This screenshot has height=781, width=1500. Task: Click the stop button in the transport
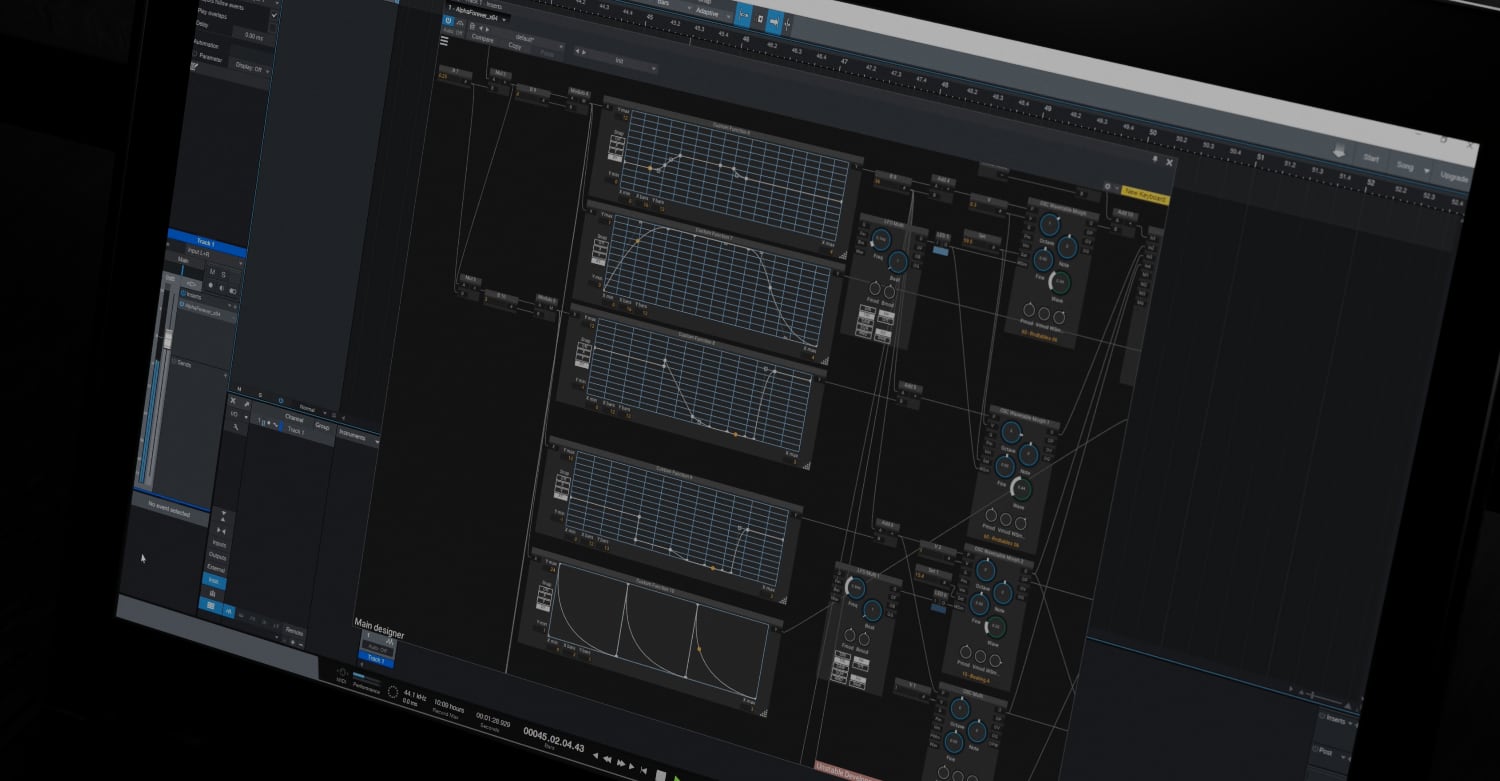[660, 775]
